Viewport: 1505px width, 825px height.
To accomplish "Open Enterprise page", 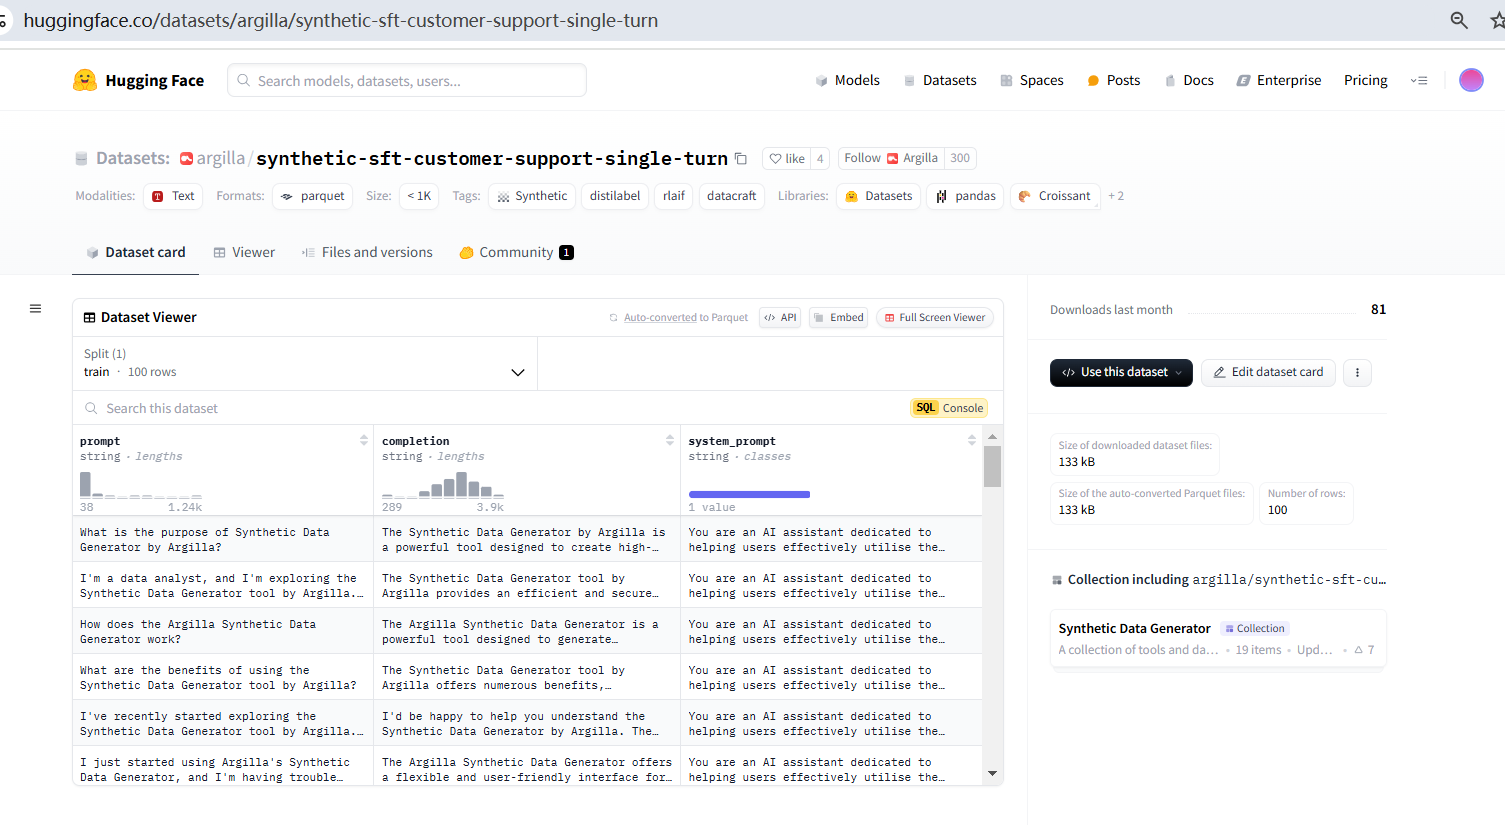I will coord(1279,80).
